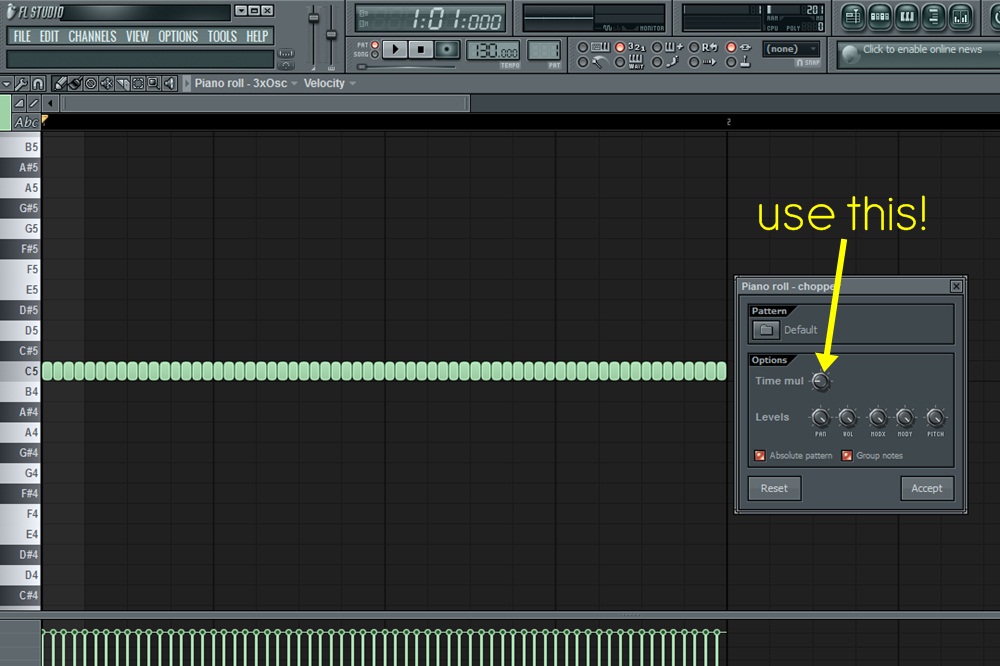1000x666 pixels.
Task: Toggle Group notes checkbox
Action: (x=847, y=455)
